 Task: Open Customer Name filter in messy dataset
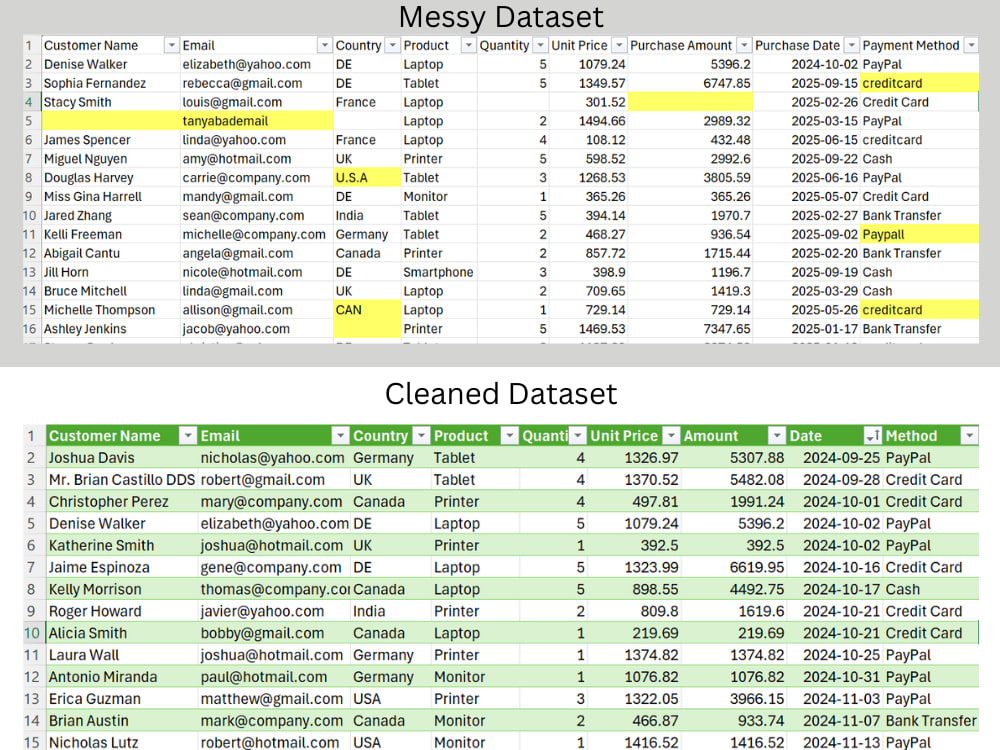point(171,45)
